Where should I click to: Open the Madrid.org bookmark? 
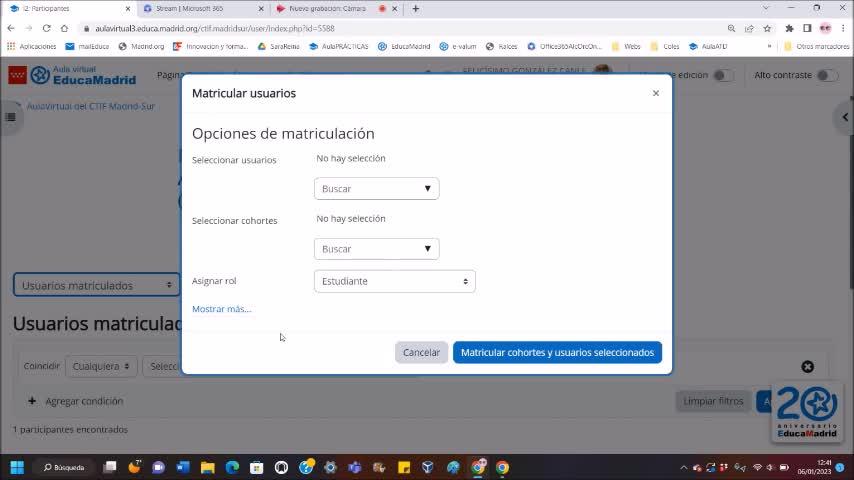pos(142,47)
